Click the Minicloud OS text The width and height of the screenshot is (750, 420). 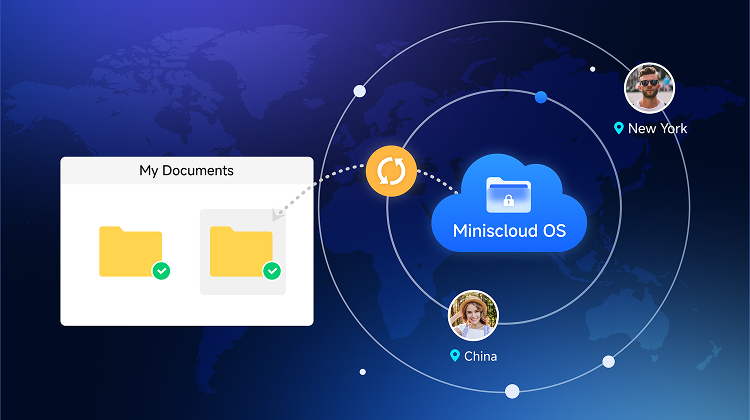click(x=509, y=231)
